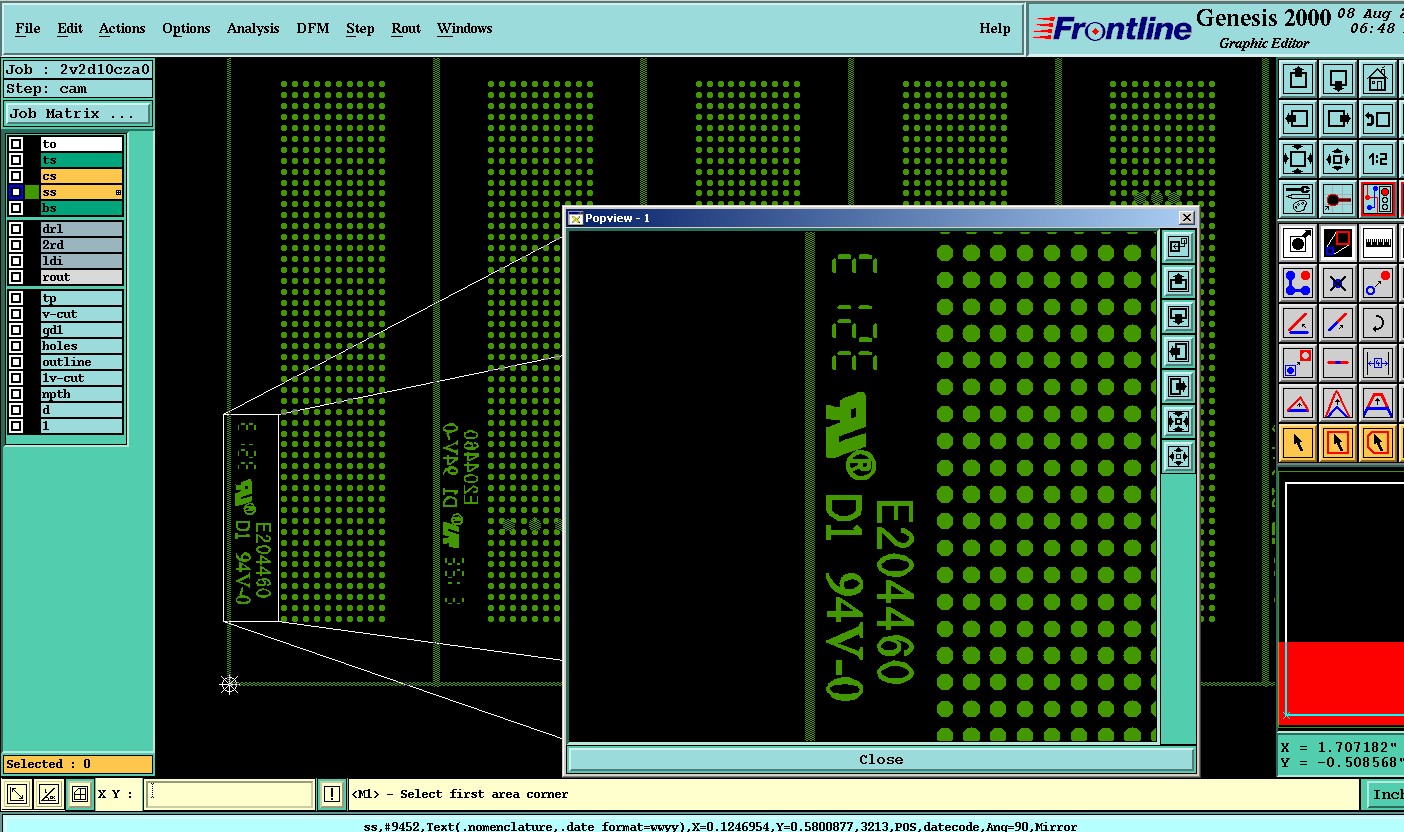Open the Help menu

point(995,28)
